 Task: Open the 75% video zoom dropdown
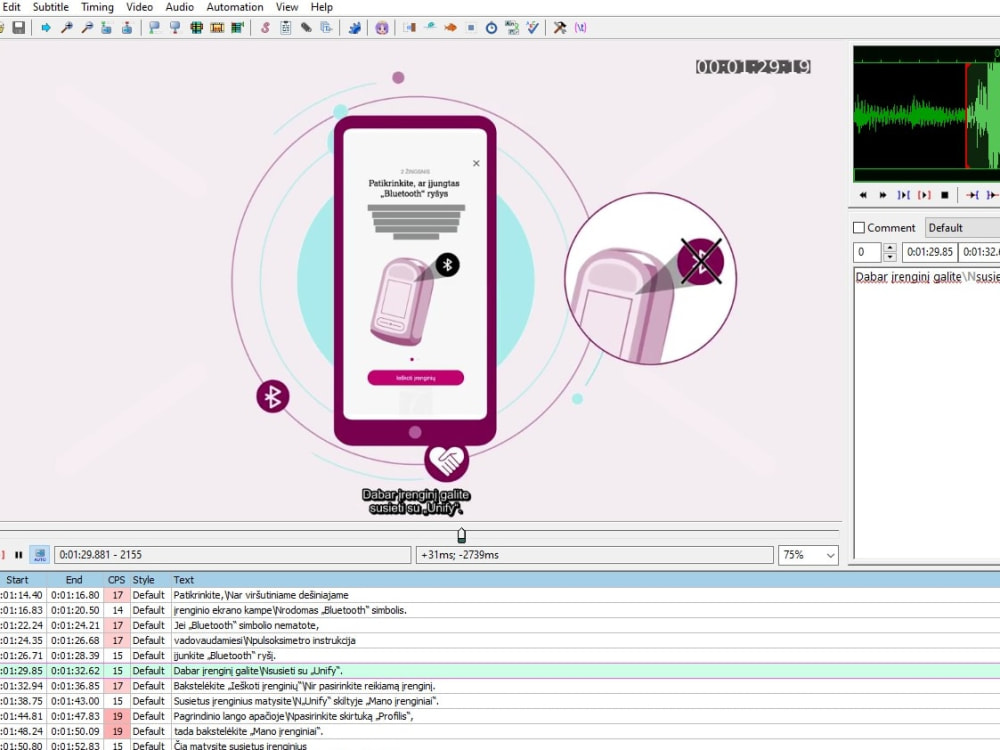807,555
